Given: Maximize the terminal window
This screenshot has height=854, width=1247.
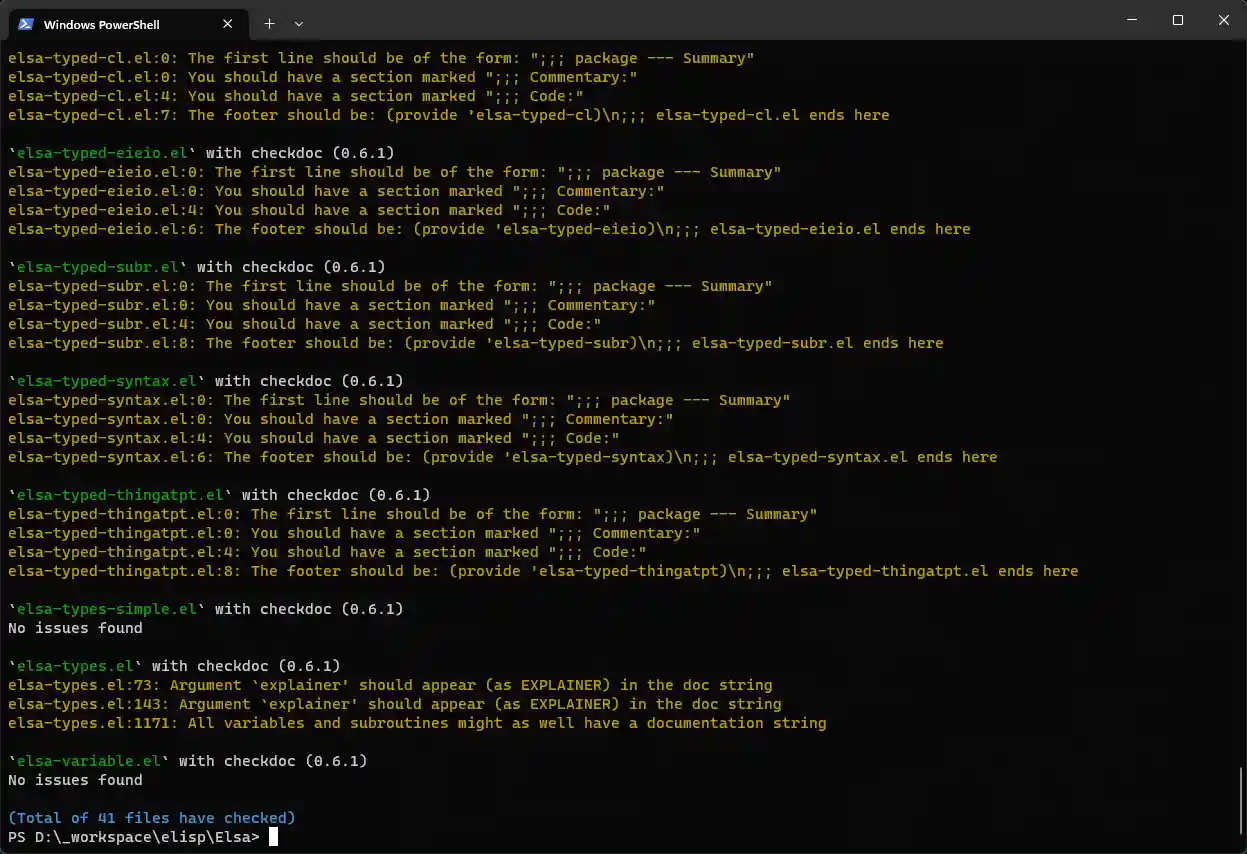Looking at the screenshot, I should coord(1177,20).
